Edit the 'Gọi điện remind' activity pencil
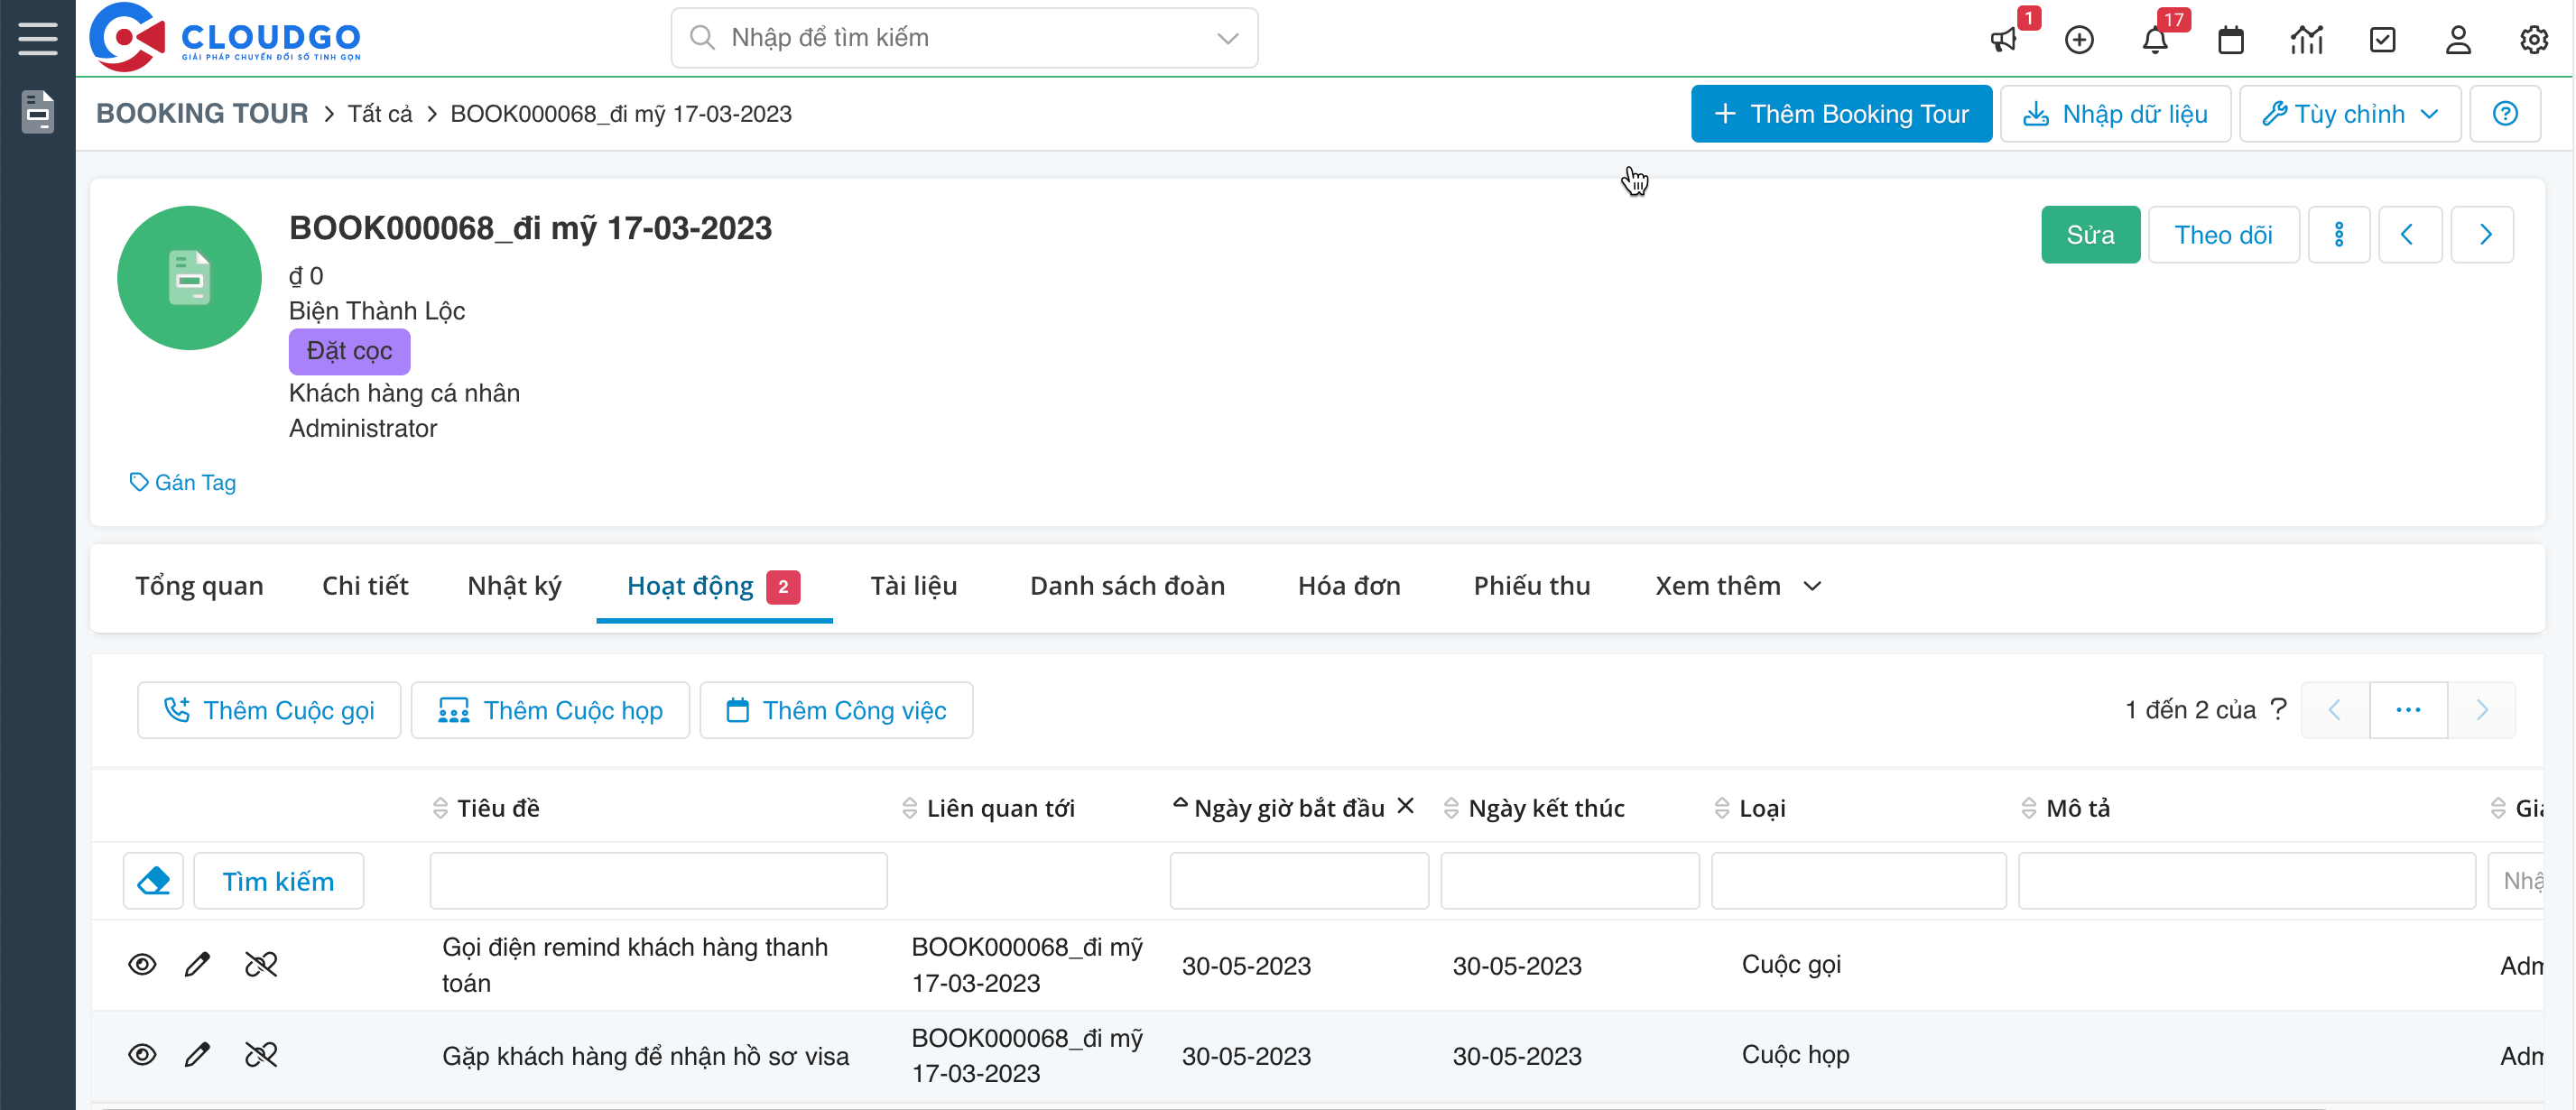This screenshot has width=2576, height=1110. click(x=197, y=964)
